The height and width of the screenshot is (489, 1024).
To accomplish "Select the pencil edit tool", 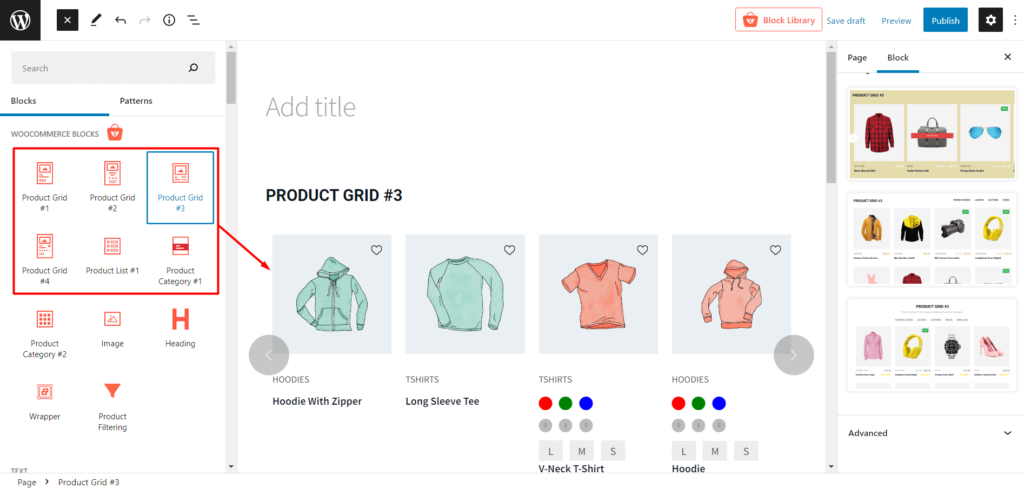I will [x=96, y=20].
